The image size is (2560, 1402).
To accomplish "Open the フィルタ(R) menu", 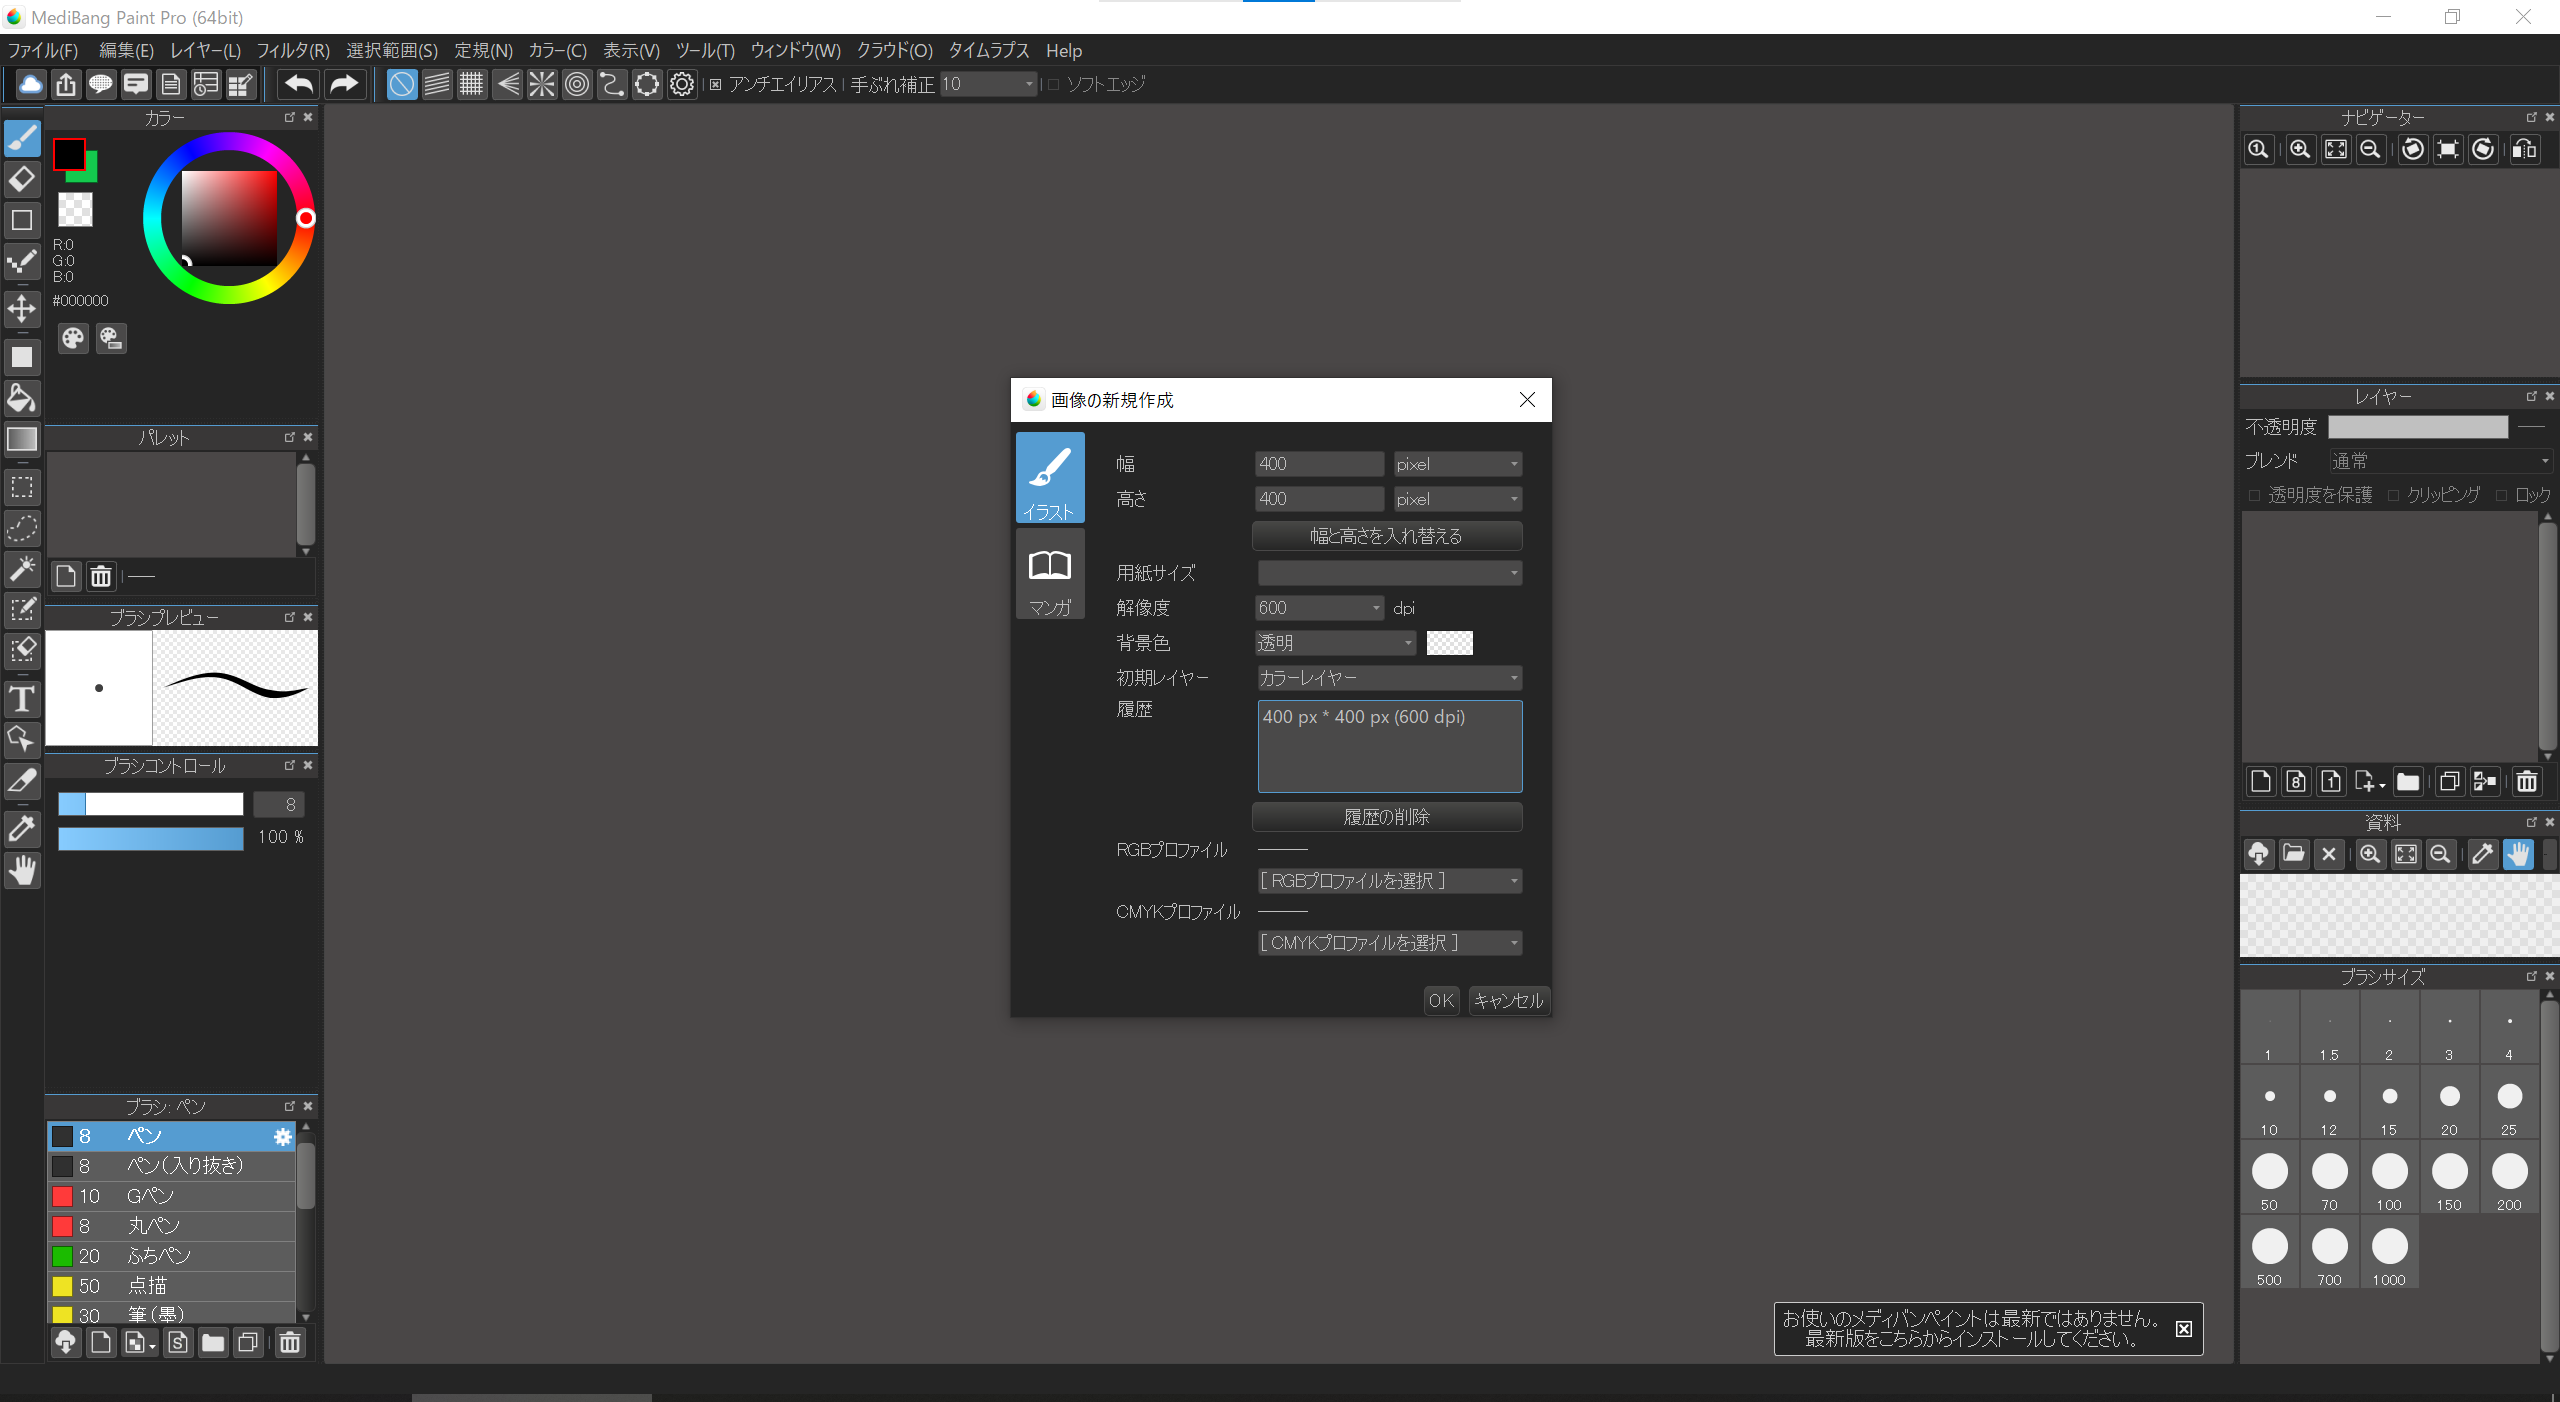I will [292, 51].
